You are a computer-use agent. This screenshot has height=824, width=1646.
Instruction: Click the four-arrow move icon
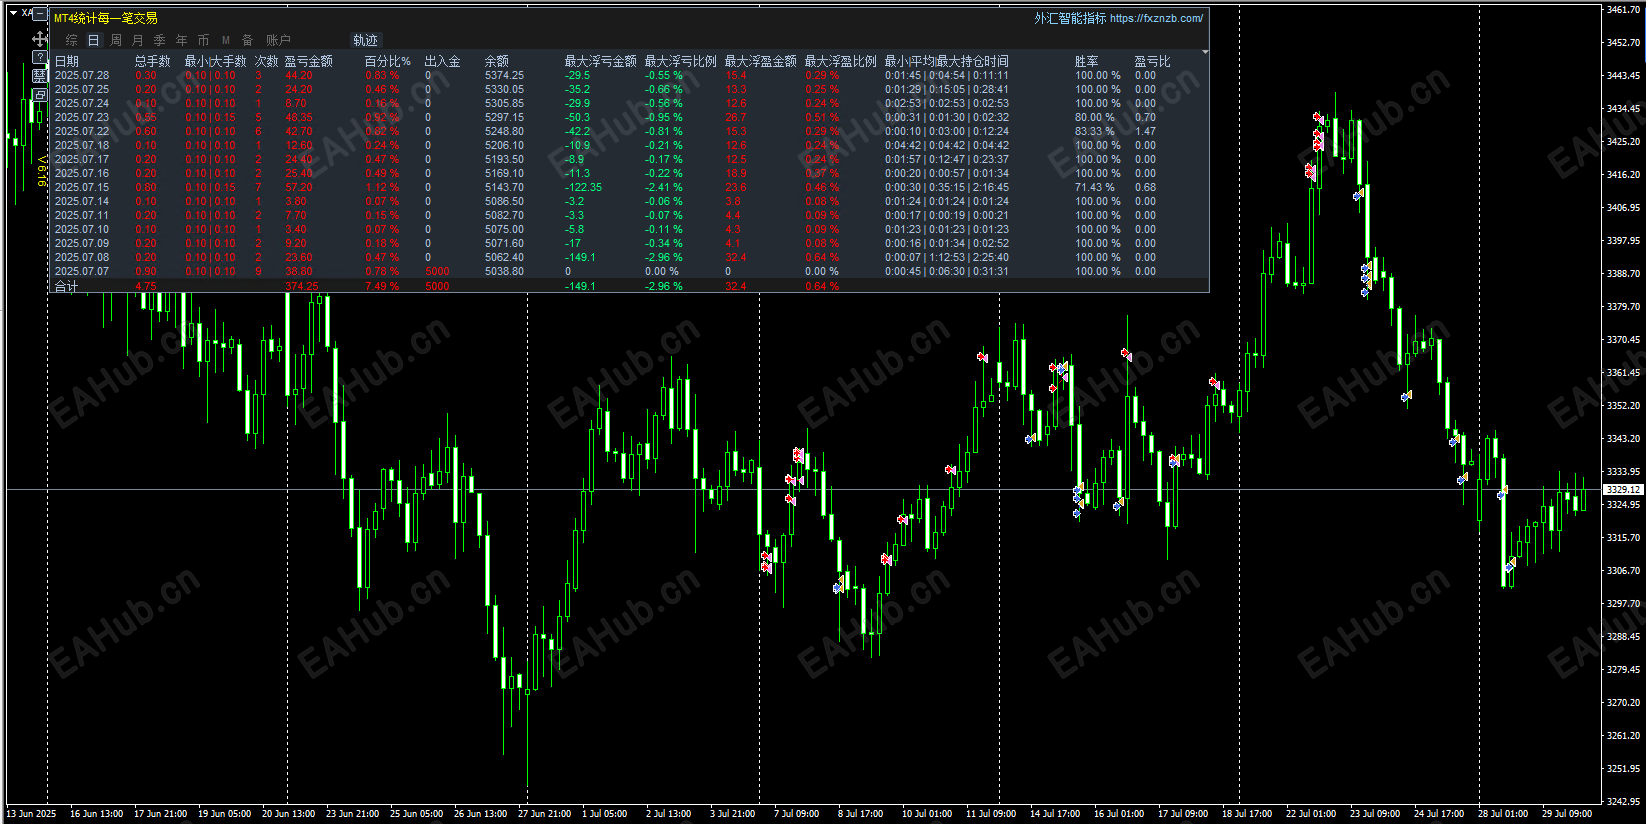click(x=40, y=39)
